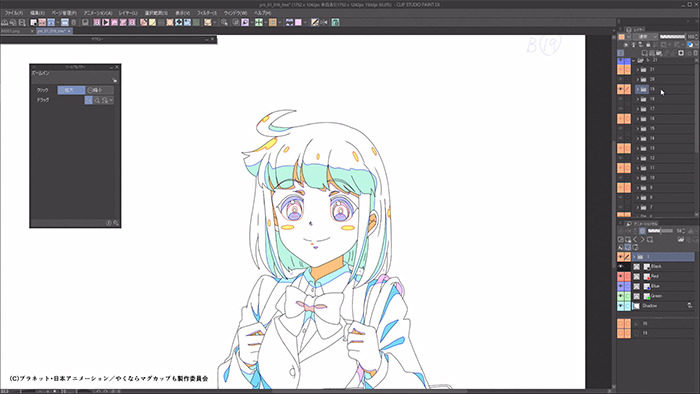Open the アニメーション(A) menu
The height and width of the screenshot is (394, 700).
click(x=98, y=13)
